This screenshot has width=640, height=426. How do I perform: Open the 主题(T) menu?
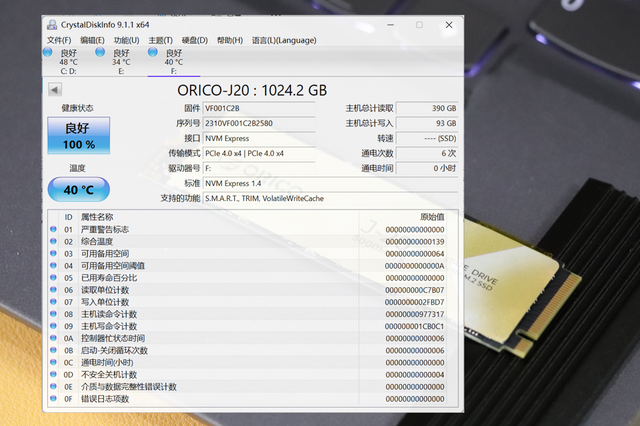(x=160, y=40)
